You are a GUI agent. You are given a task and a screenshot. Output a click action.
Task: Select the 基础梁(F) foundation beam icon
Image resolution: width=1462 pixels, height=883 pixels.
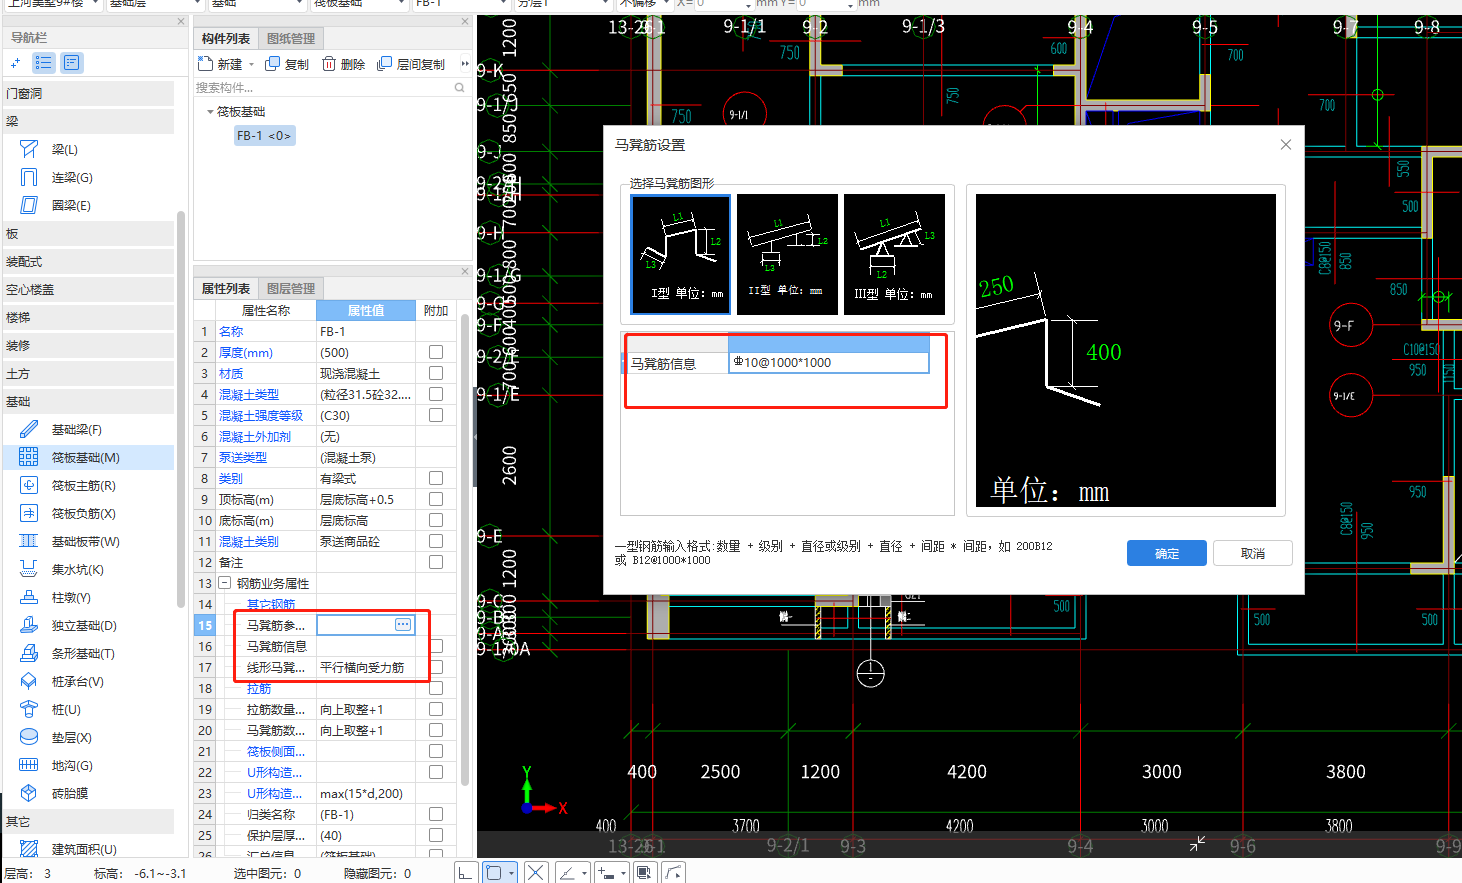(x=29, y=429)
